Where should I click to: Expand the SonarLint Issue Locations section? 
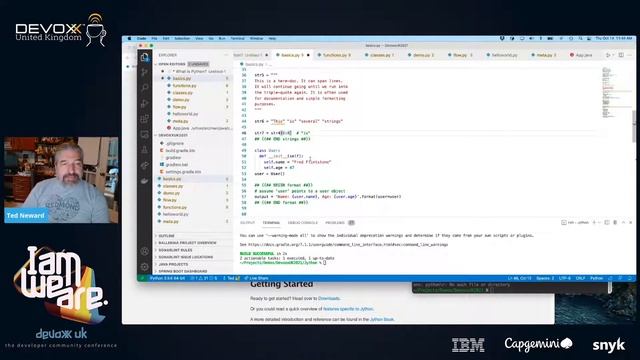tap(185, 257)
